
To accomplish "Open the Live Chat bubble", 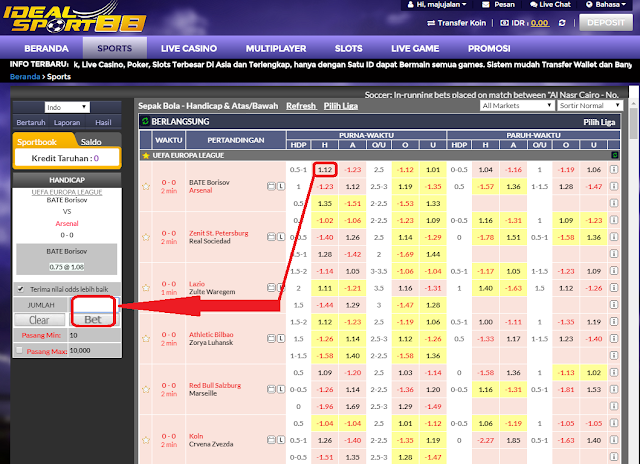I will [x=533, y=4].
